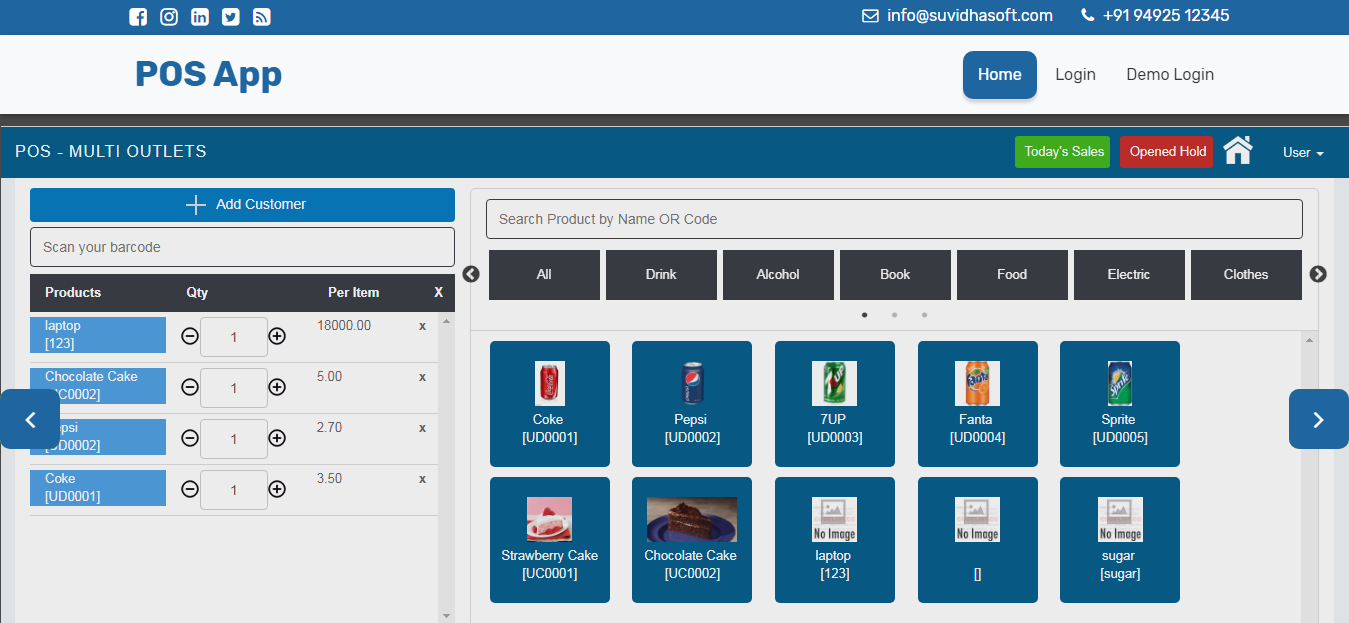Screen dimensions: 1349x623
Task: Select the Login menu item
Action: click(1075, 74)
